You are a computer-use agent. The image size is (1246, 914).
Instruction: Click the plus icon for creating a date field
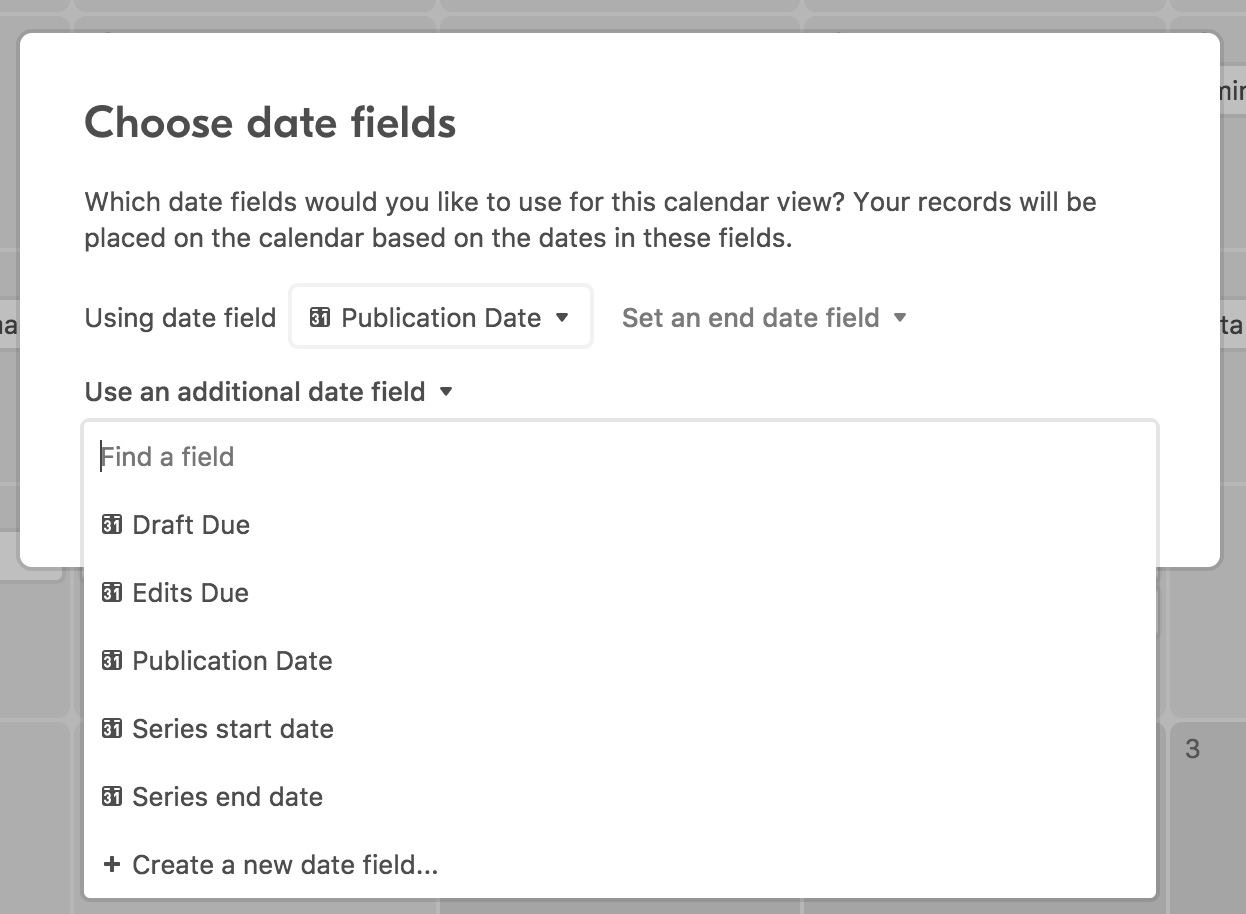coord(112,864)
